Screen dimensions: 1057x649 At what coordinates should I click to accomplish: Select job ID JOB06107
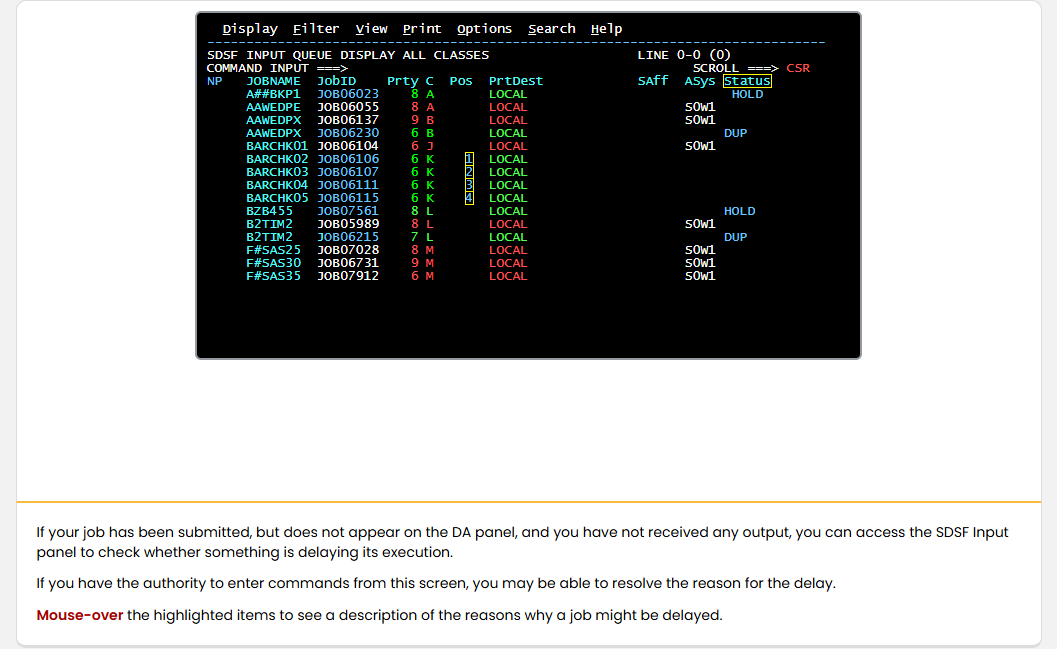pyautogui.click(x=348, y=172)
